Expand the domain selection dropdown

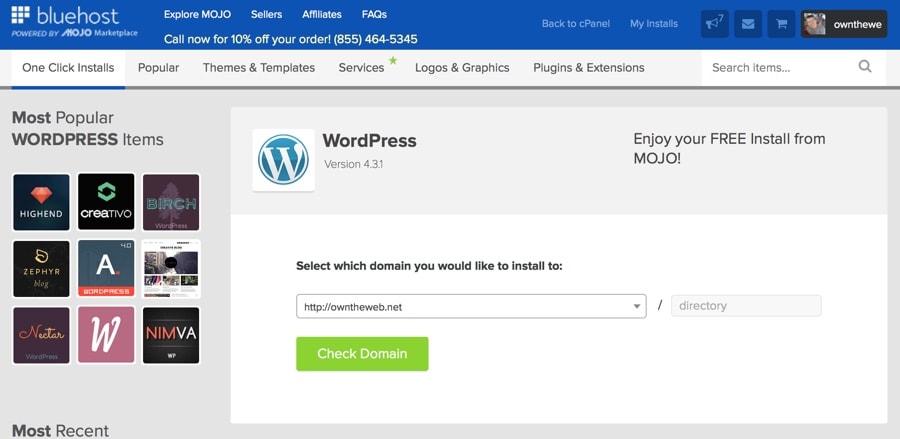pos(471,306)
